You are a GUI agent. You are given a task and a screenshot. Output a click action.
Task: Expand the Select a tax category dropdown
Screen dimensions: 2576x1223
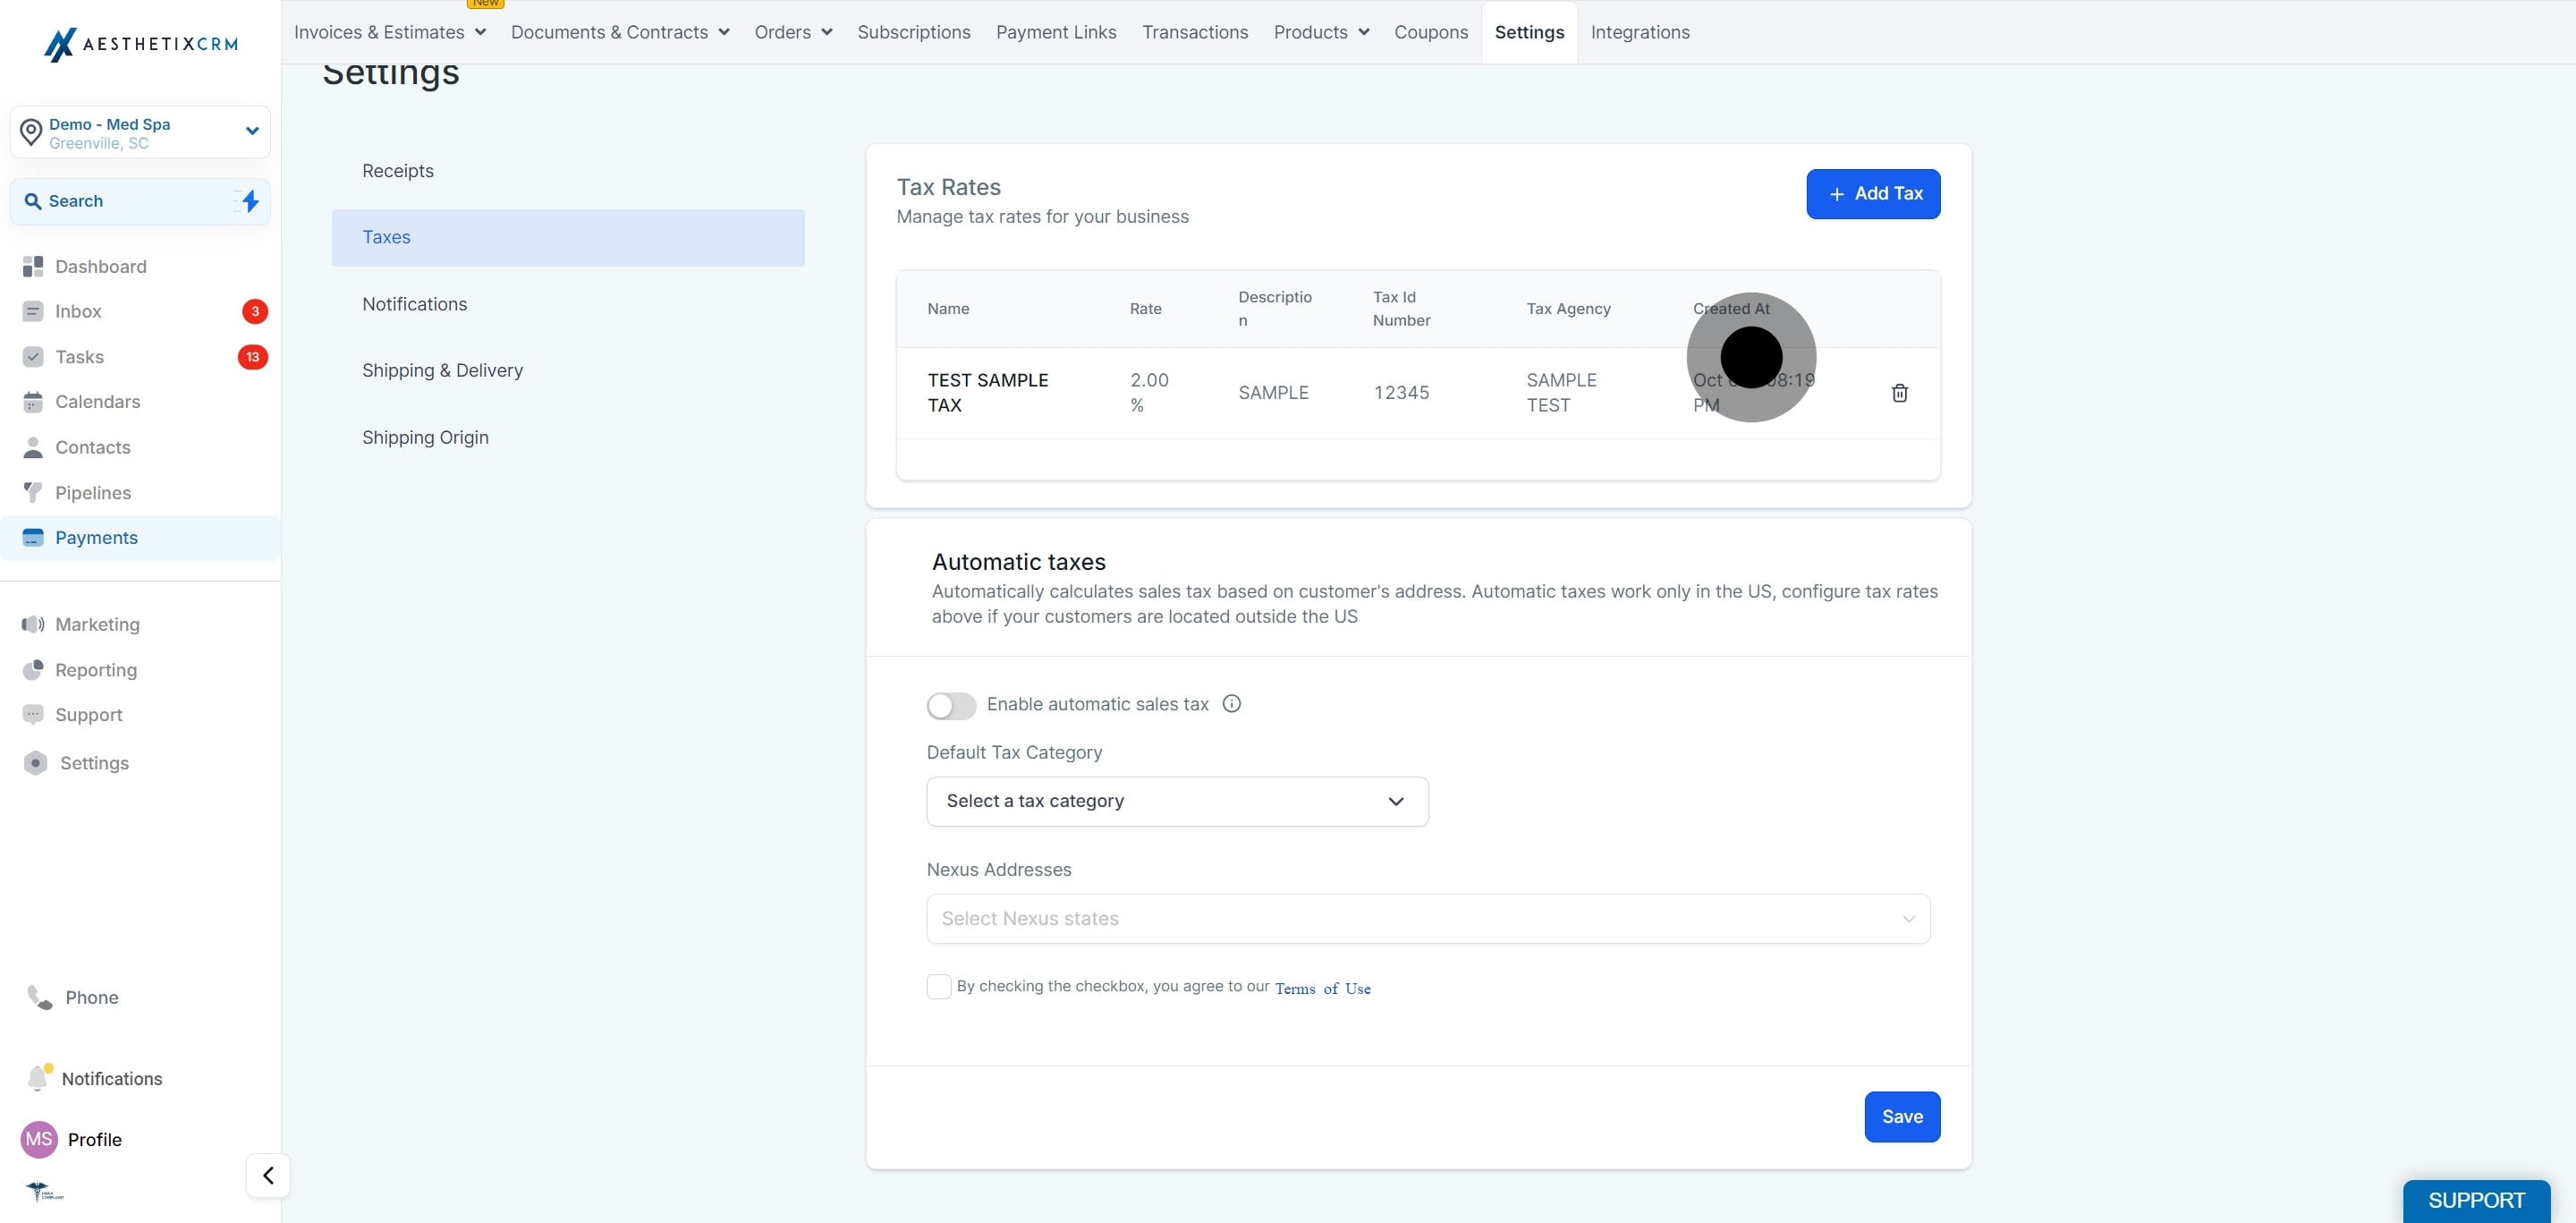click(x=1177, y=801)
